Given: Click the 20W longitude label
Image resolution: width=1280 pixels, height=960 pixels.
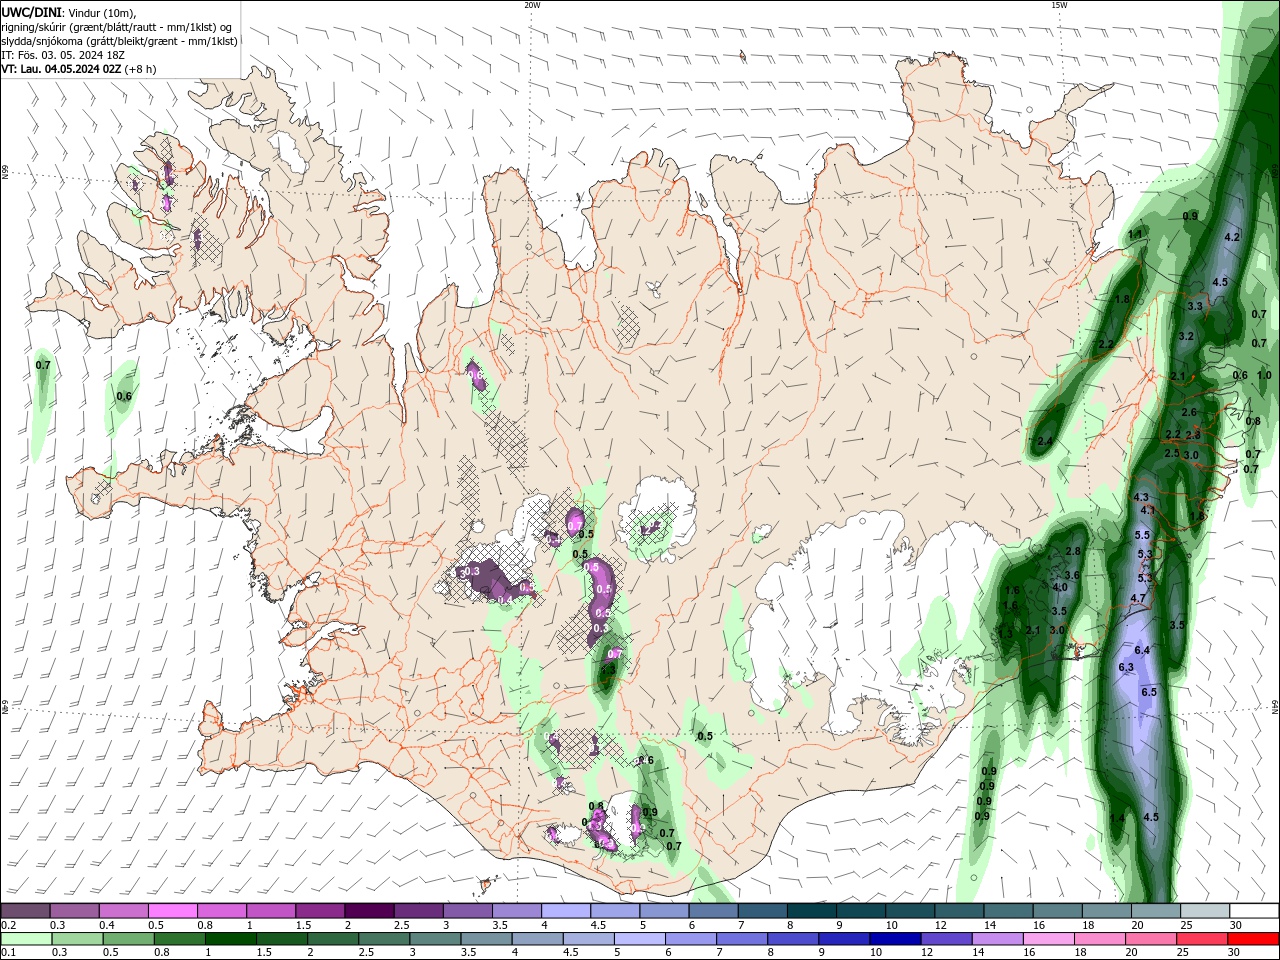Looking at the screenshot, I should point(532,5).
